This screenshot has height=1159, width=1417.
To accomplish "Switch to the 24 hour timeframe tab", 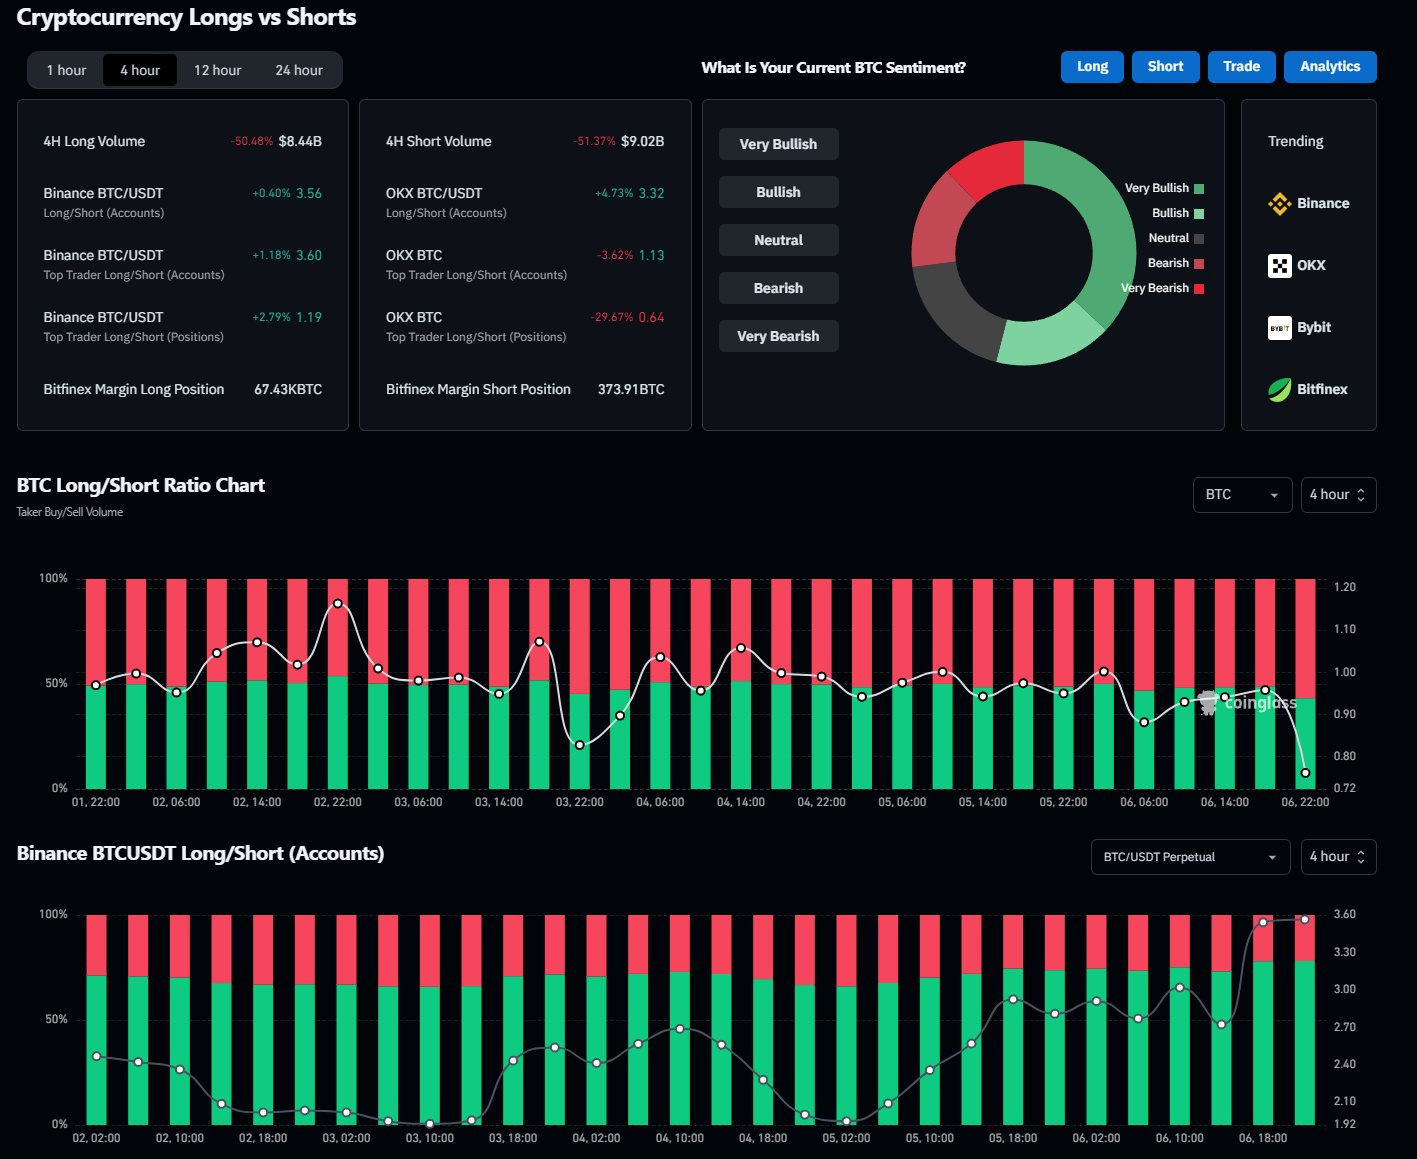I will [299, 70].
